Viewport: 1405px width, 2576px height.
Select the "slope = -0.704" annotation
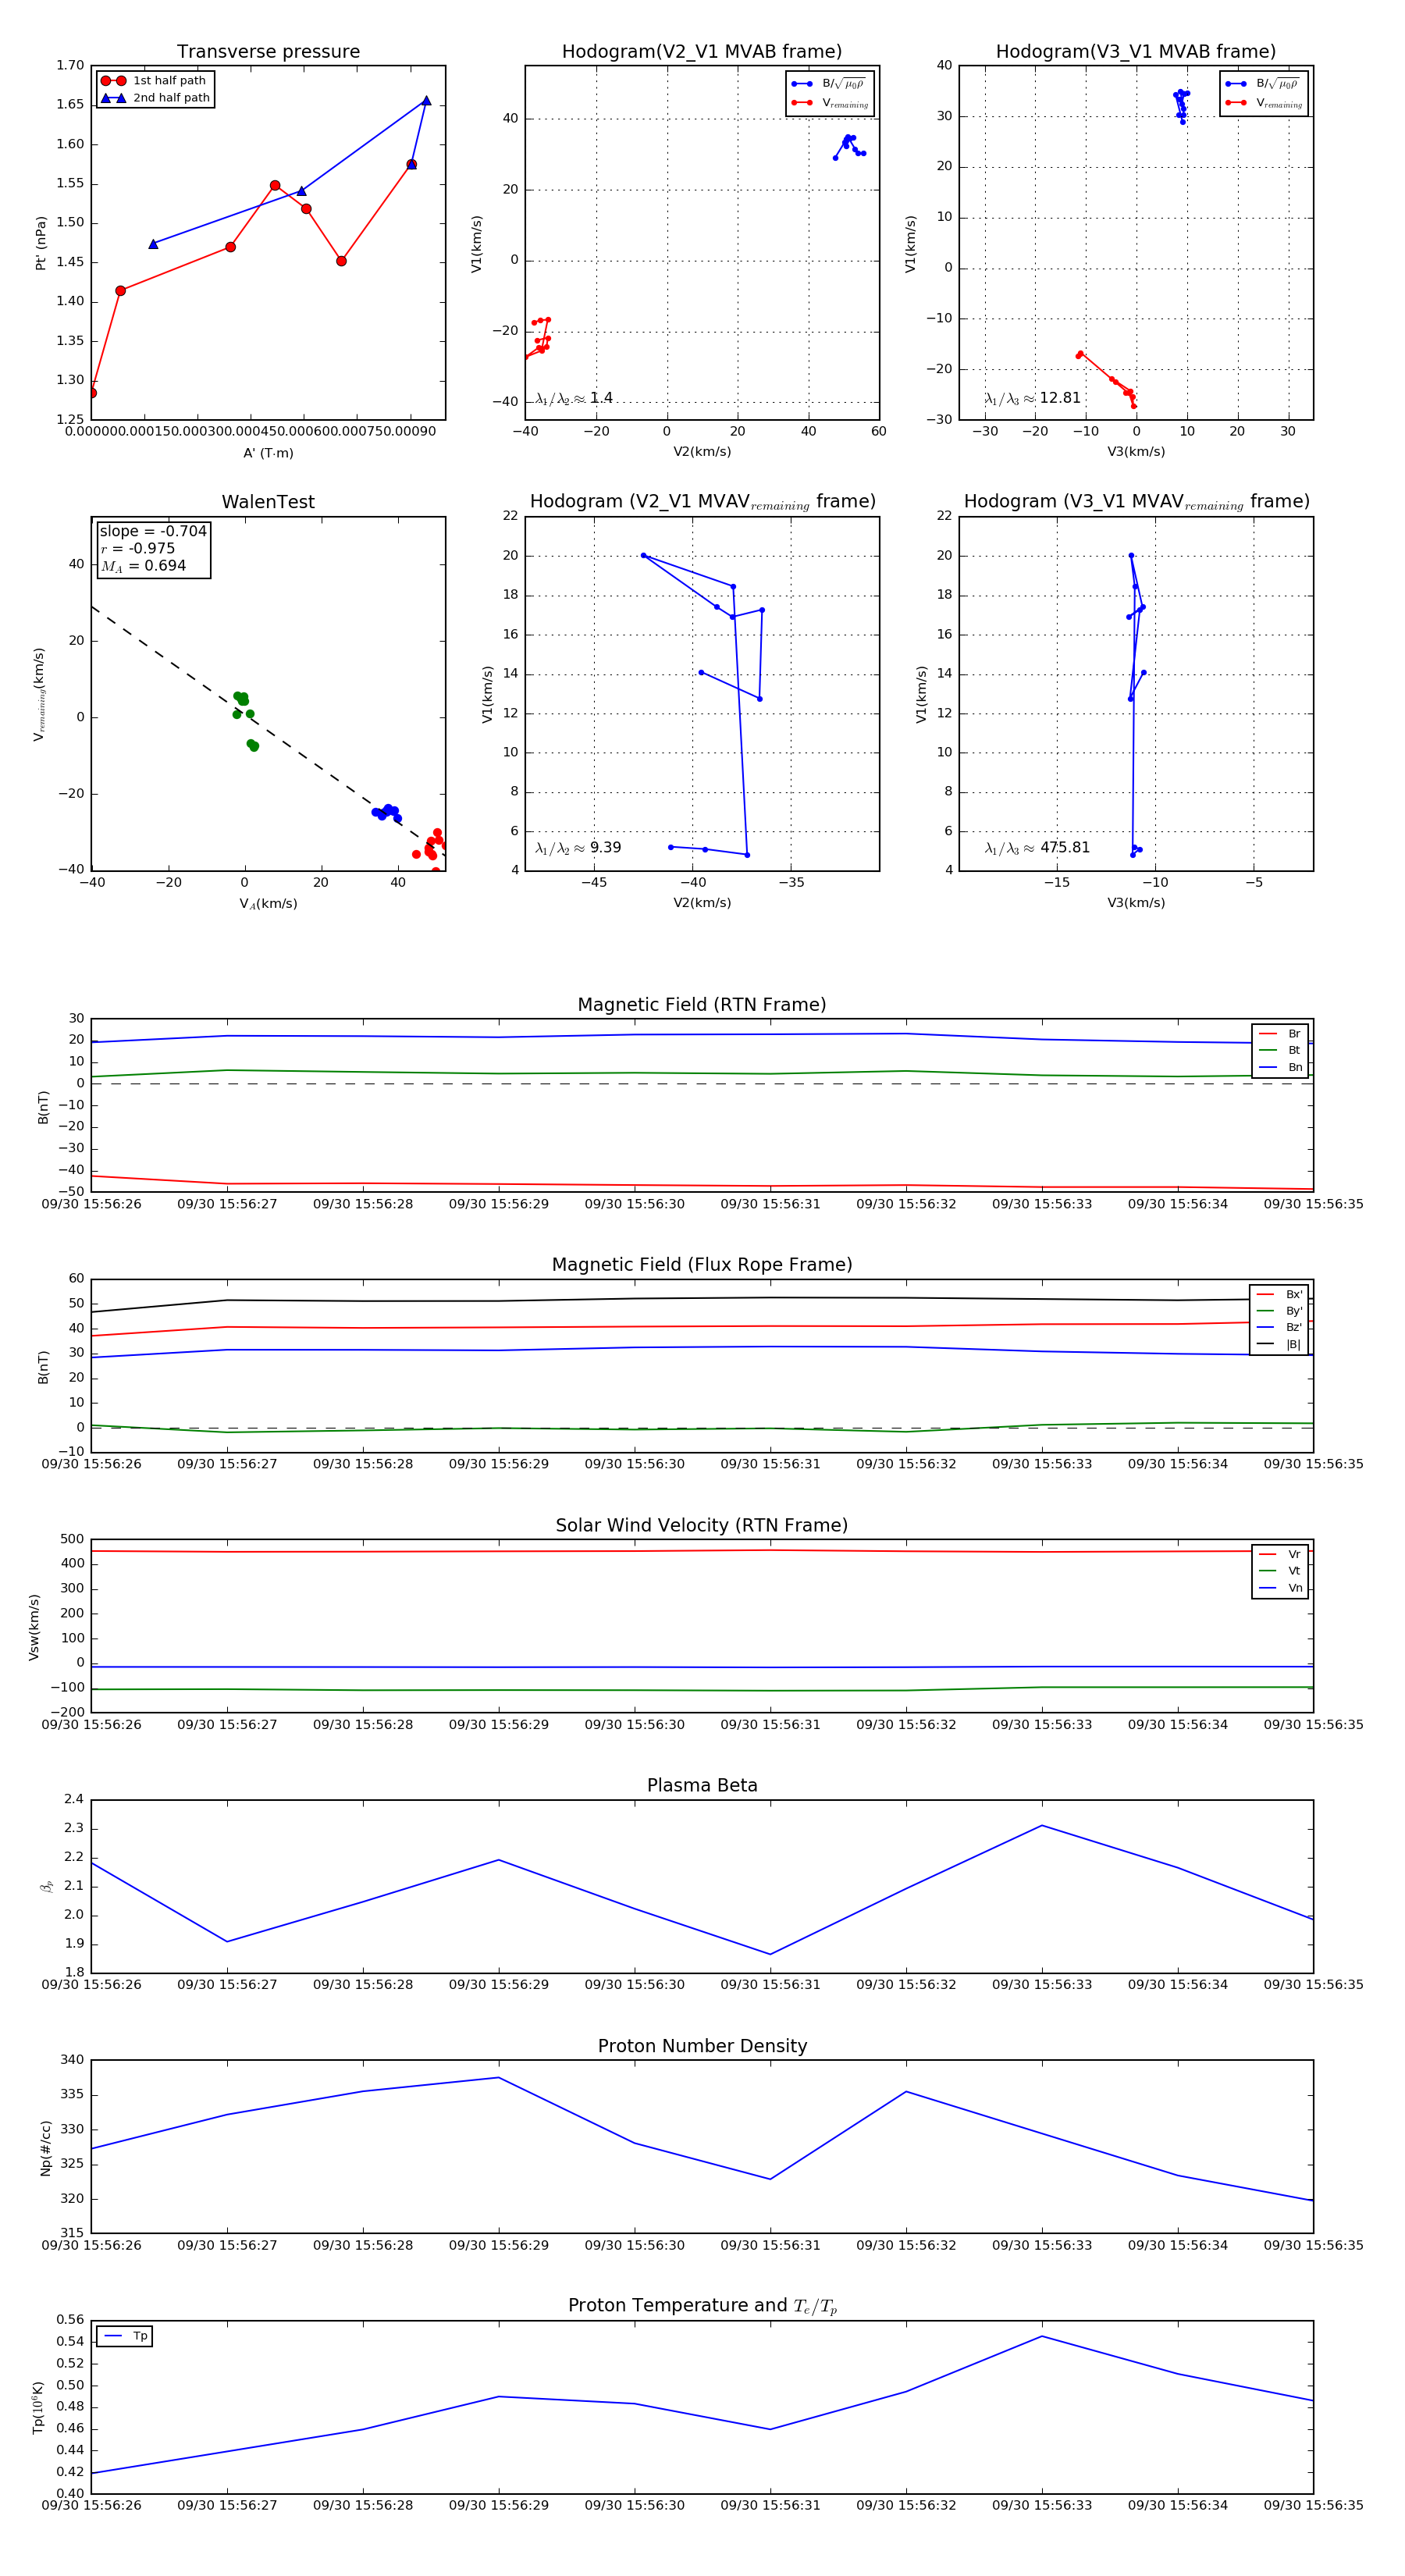153,531
